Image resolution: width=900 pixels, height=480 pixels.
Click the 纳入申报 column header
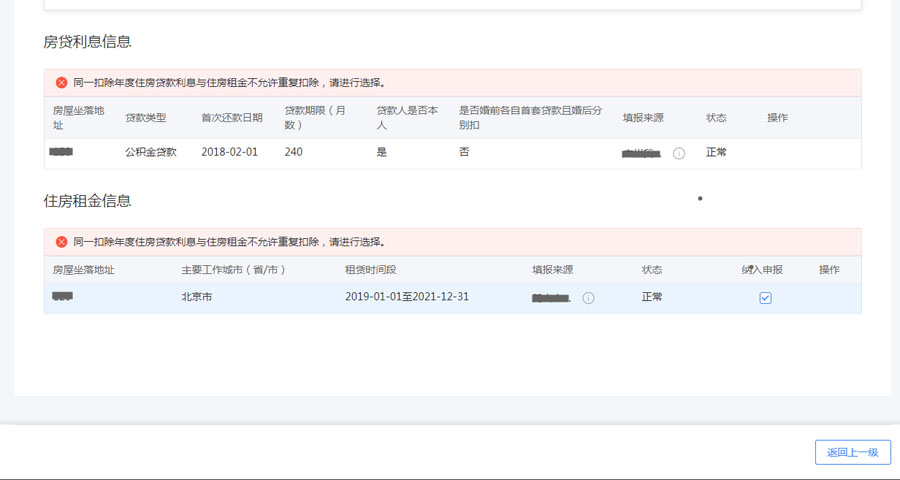pos(762,270)
